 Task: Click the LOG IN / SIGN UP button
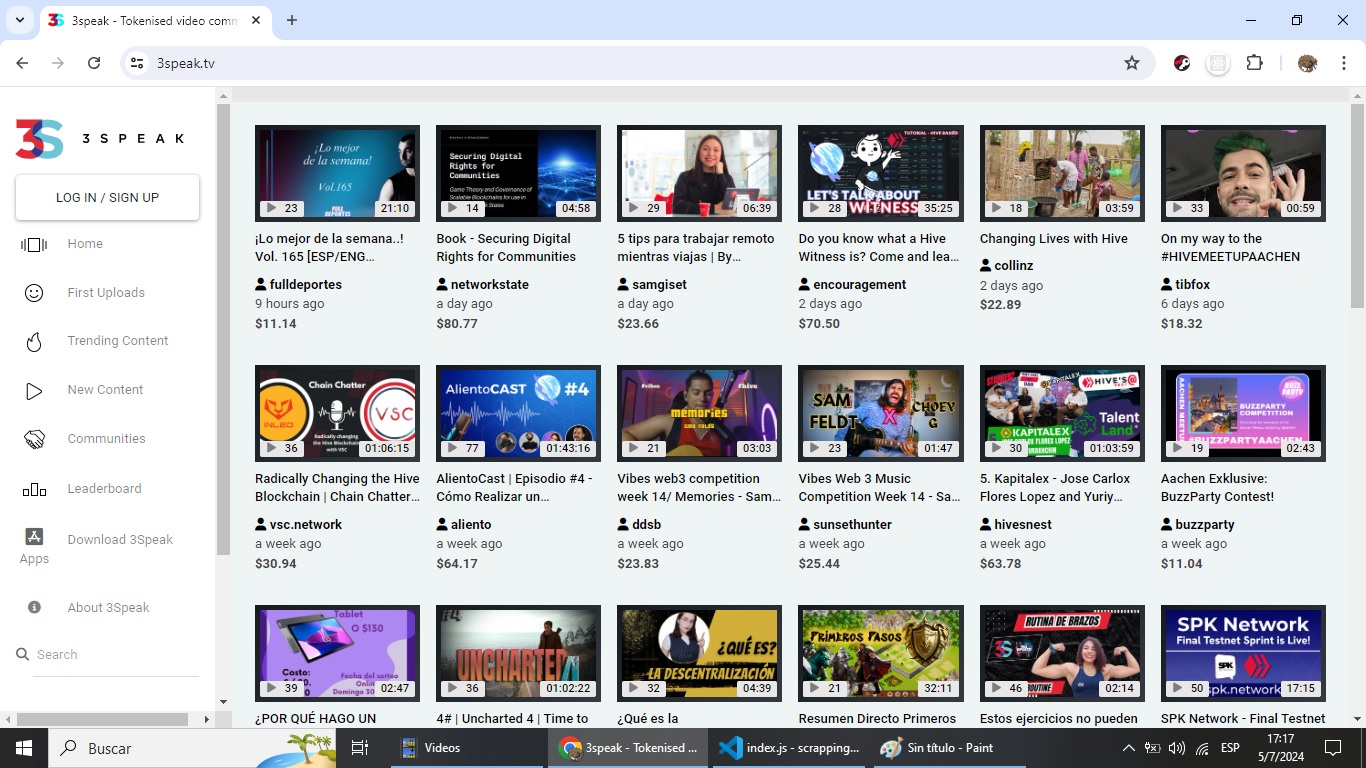tap(107, 198)
